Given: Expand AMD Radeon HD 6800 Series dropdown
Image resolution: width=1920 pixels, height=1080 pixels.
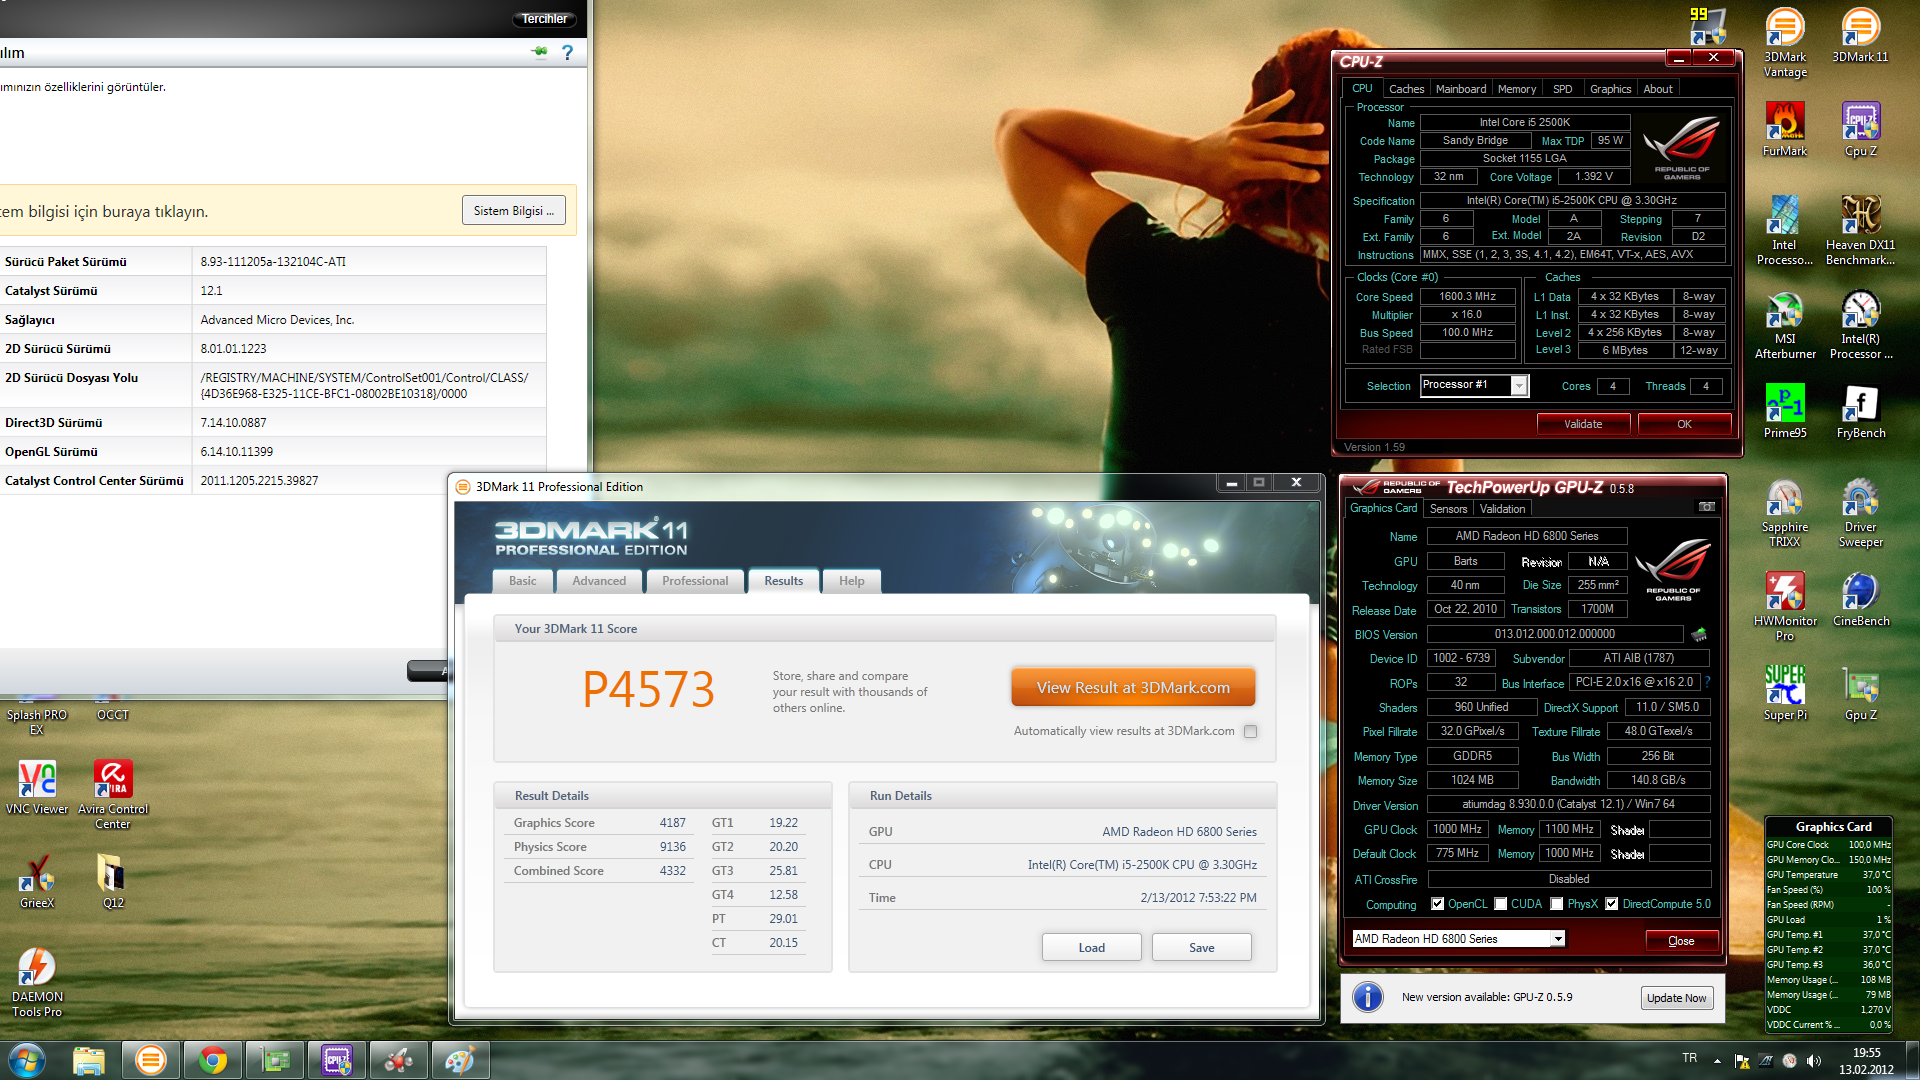Looking at the screenshot, I should (x=1557, y=939).
